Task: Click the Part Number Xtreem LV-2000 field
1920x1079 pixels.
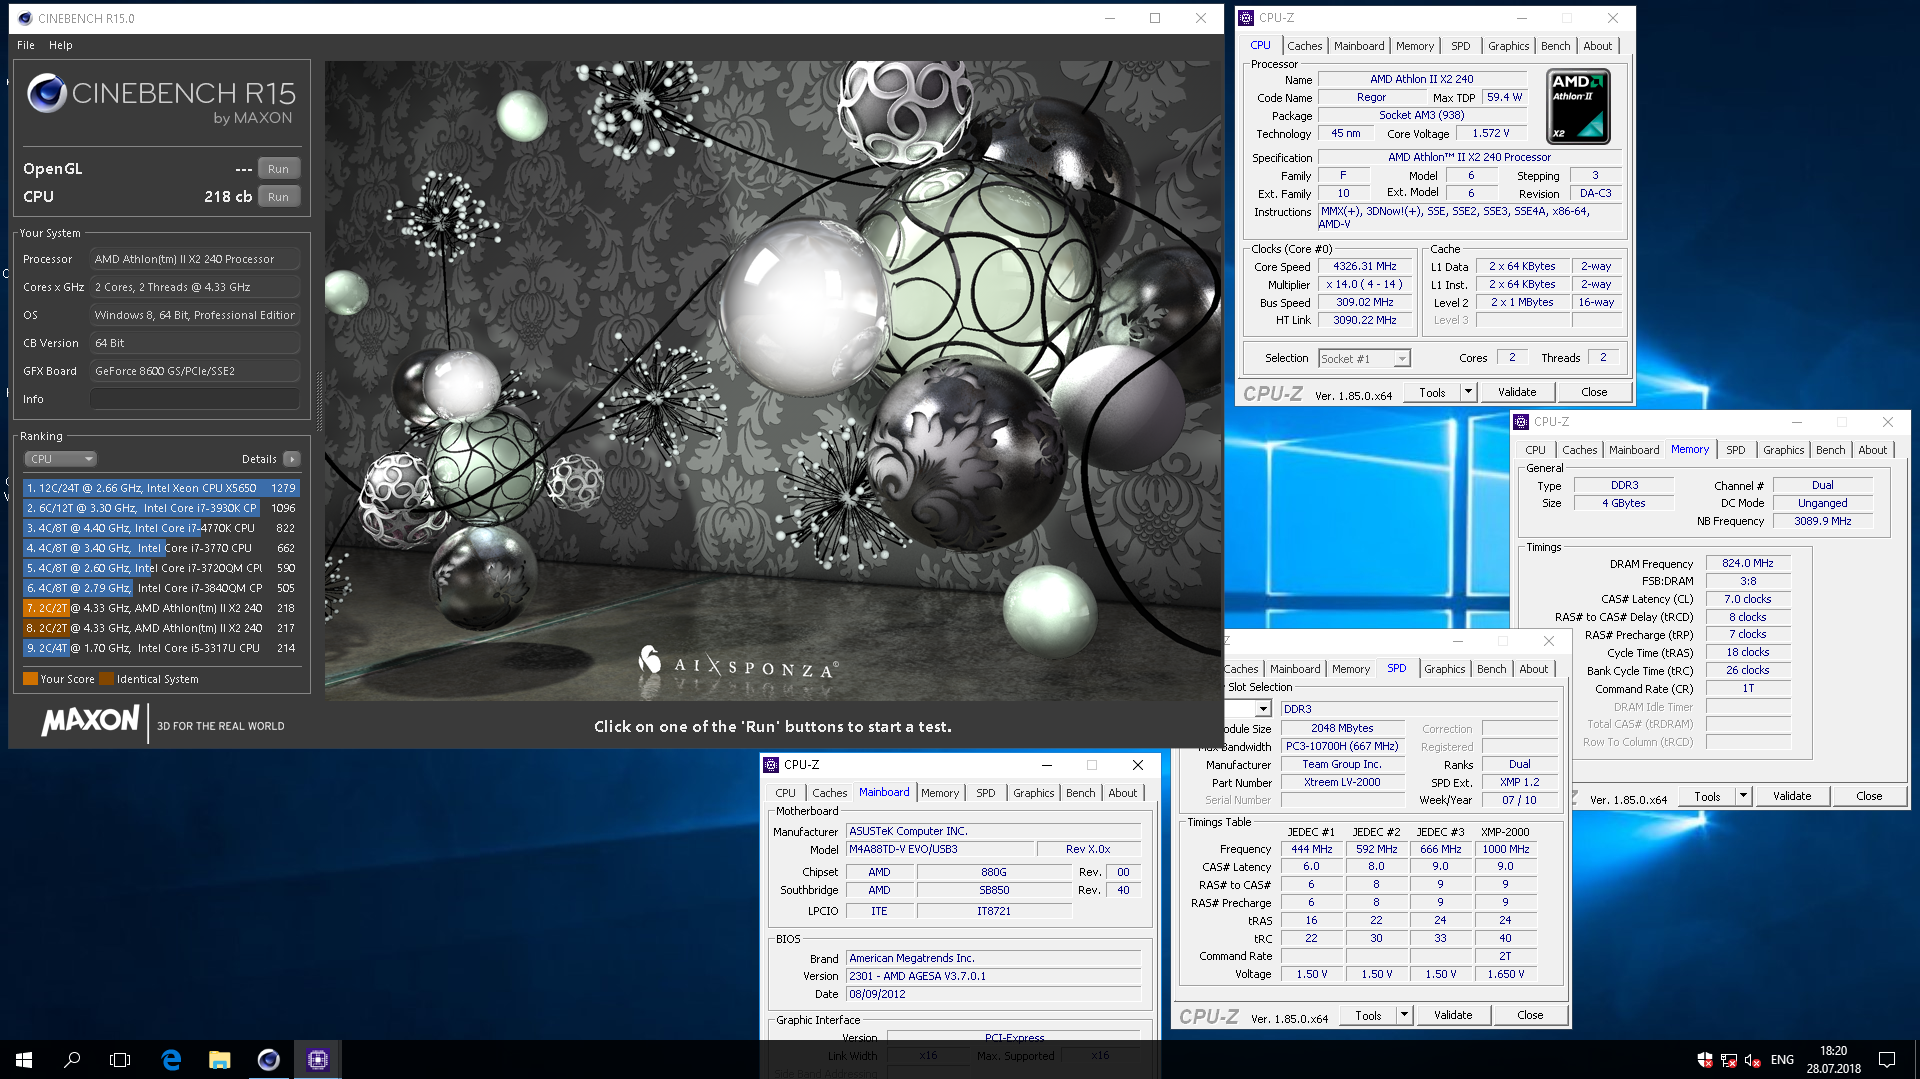Action: coord(1341,783)
